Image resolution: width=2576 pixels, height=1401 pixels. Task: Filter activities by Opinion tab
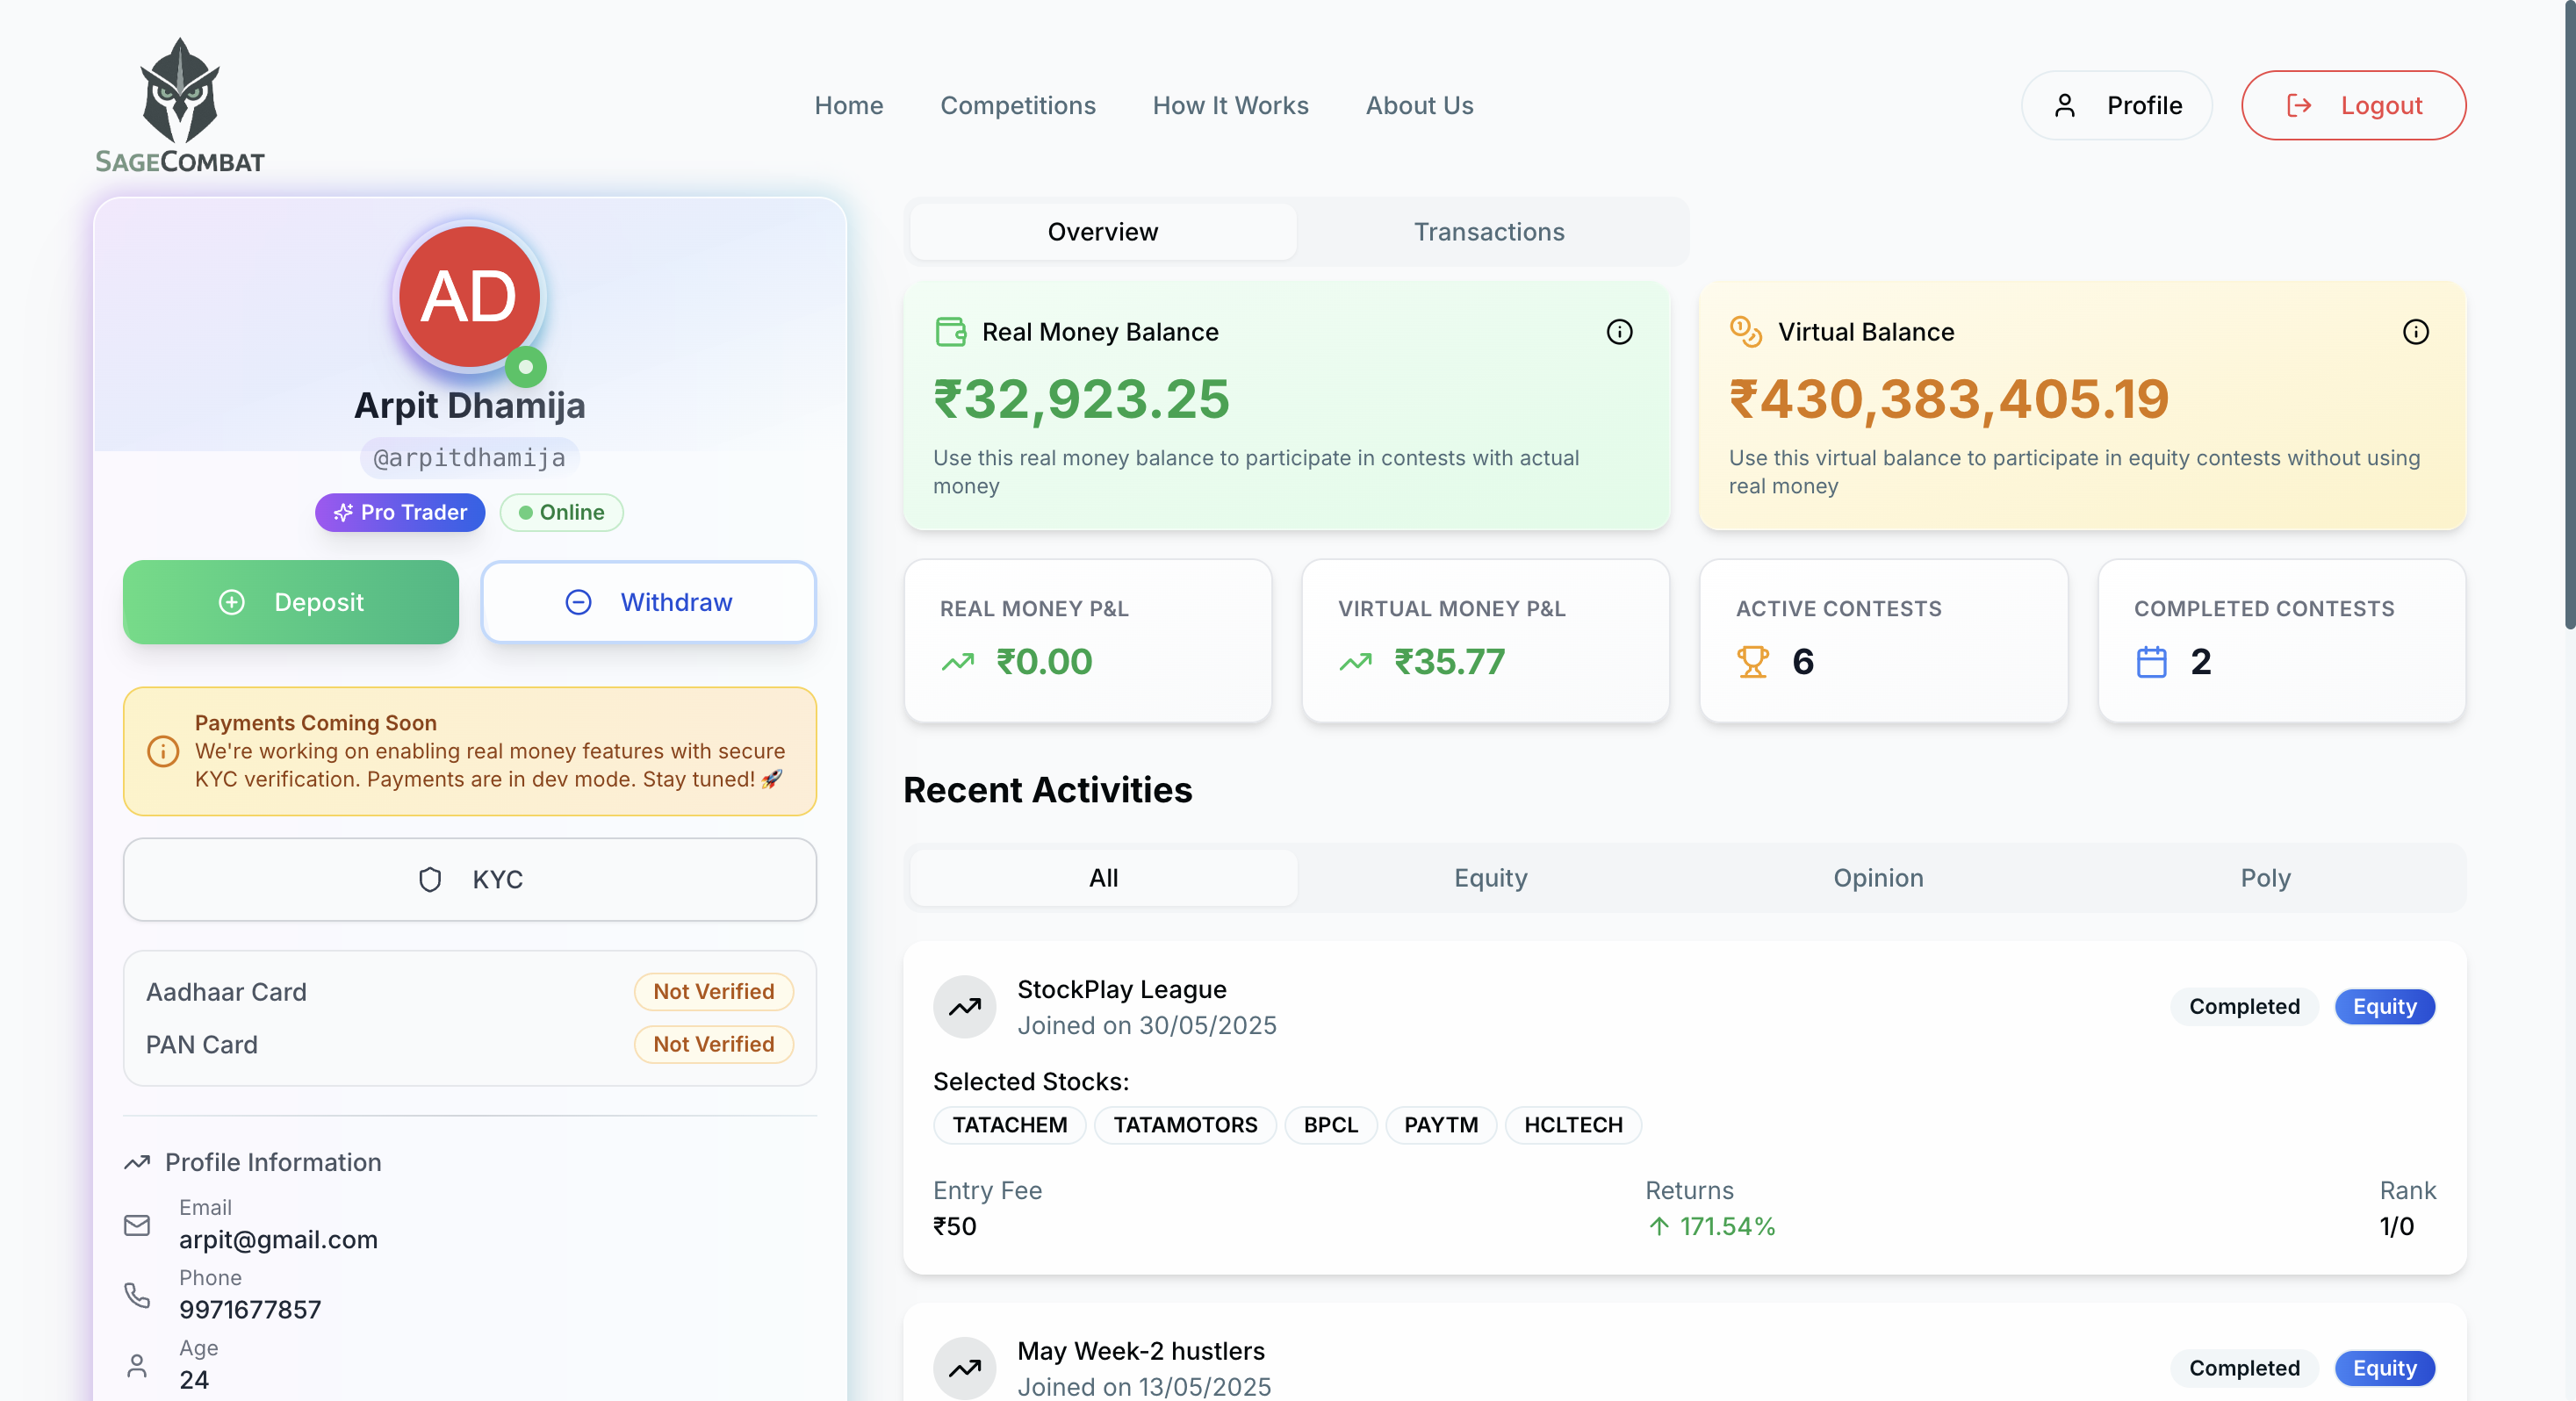pos(1878,878)
